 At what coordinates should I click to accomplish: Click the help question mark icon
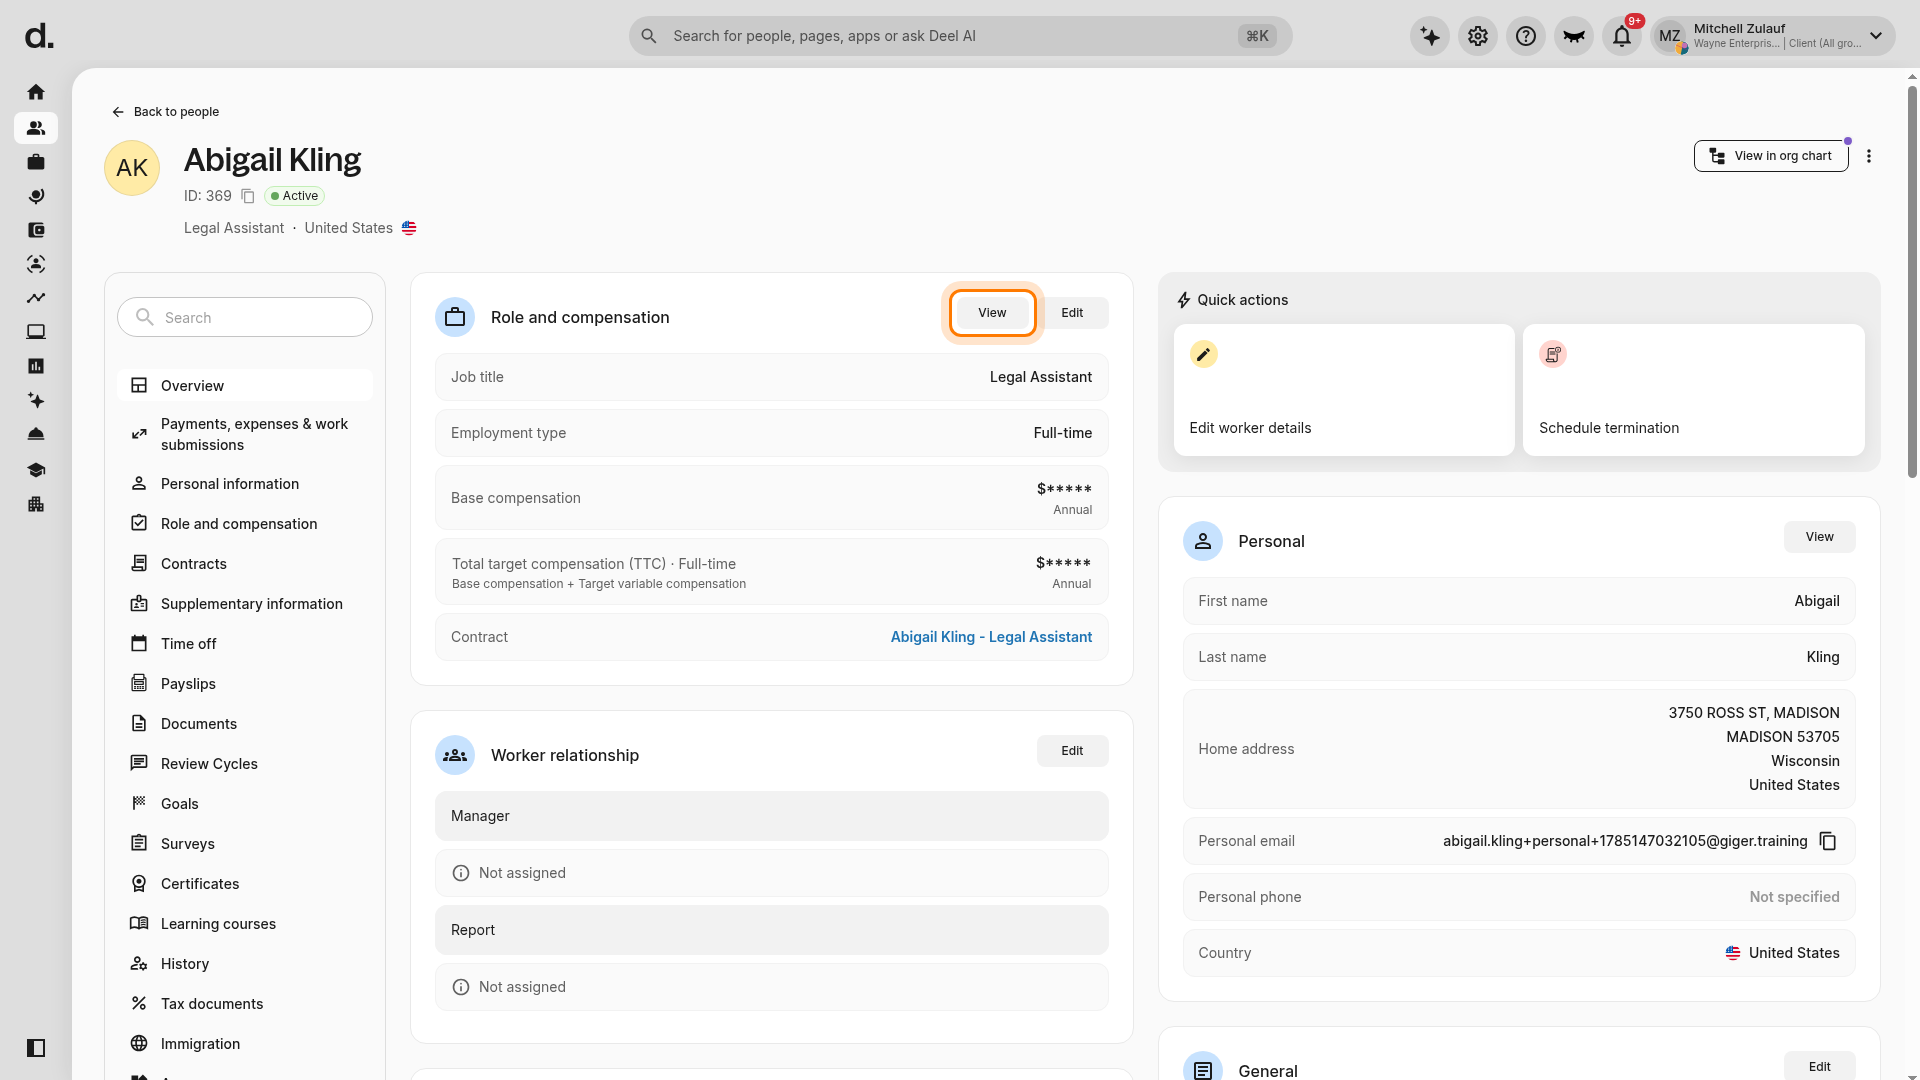tap(1526, 37)
